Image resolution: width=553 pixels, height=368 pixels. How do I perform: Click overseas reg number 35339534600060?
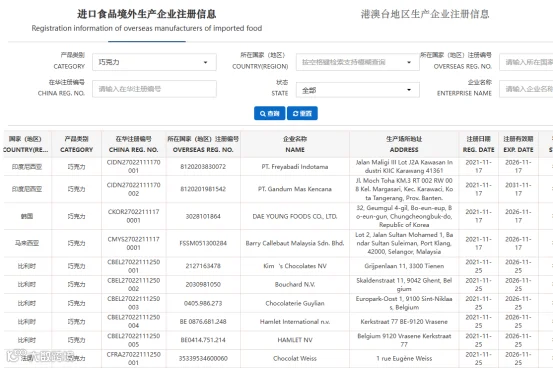coord(203,358)
